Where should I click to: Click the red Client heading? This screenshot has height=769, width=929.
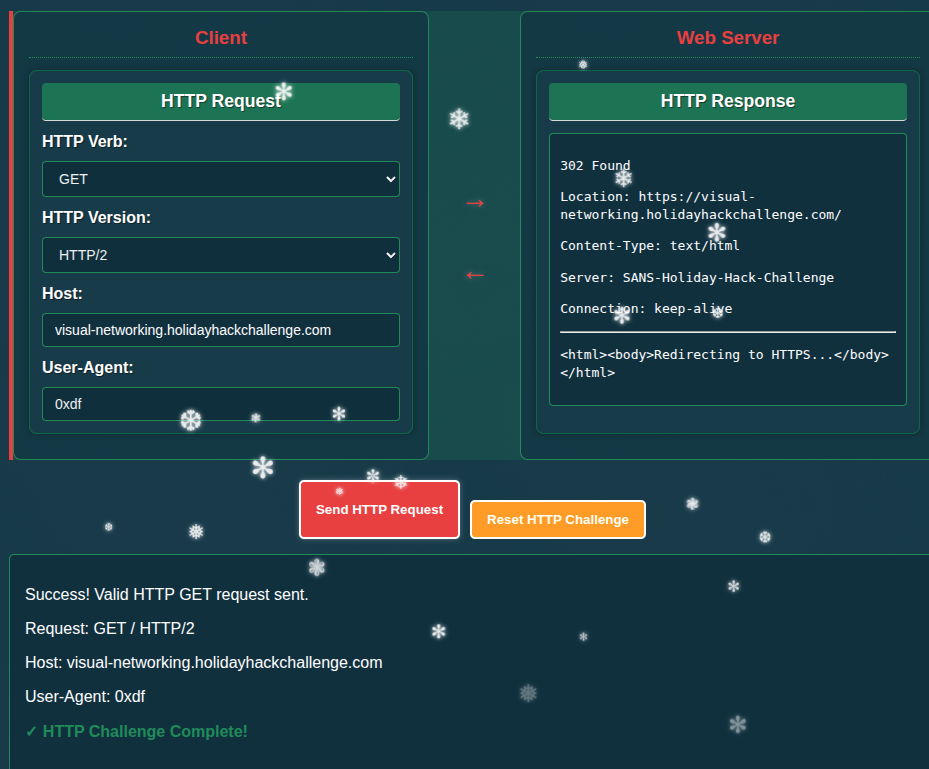tap(221, 38)
